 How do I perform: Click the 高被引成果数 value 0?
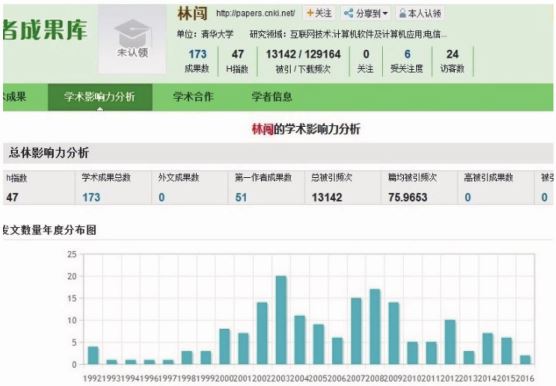468,197
